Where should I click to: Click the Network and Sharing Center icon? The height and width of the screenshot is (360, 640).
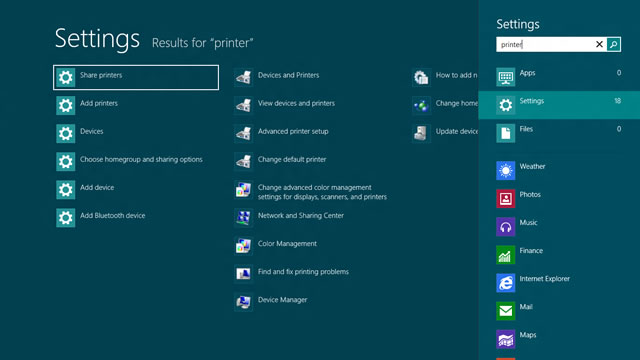[x=243, y=218]
